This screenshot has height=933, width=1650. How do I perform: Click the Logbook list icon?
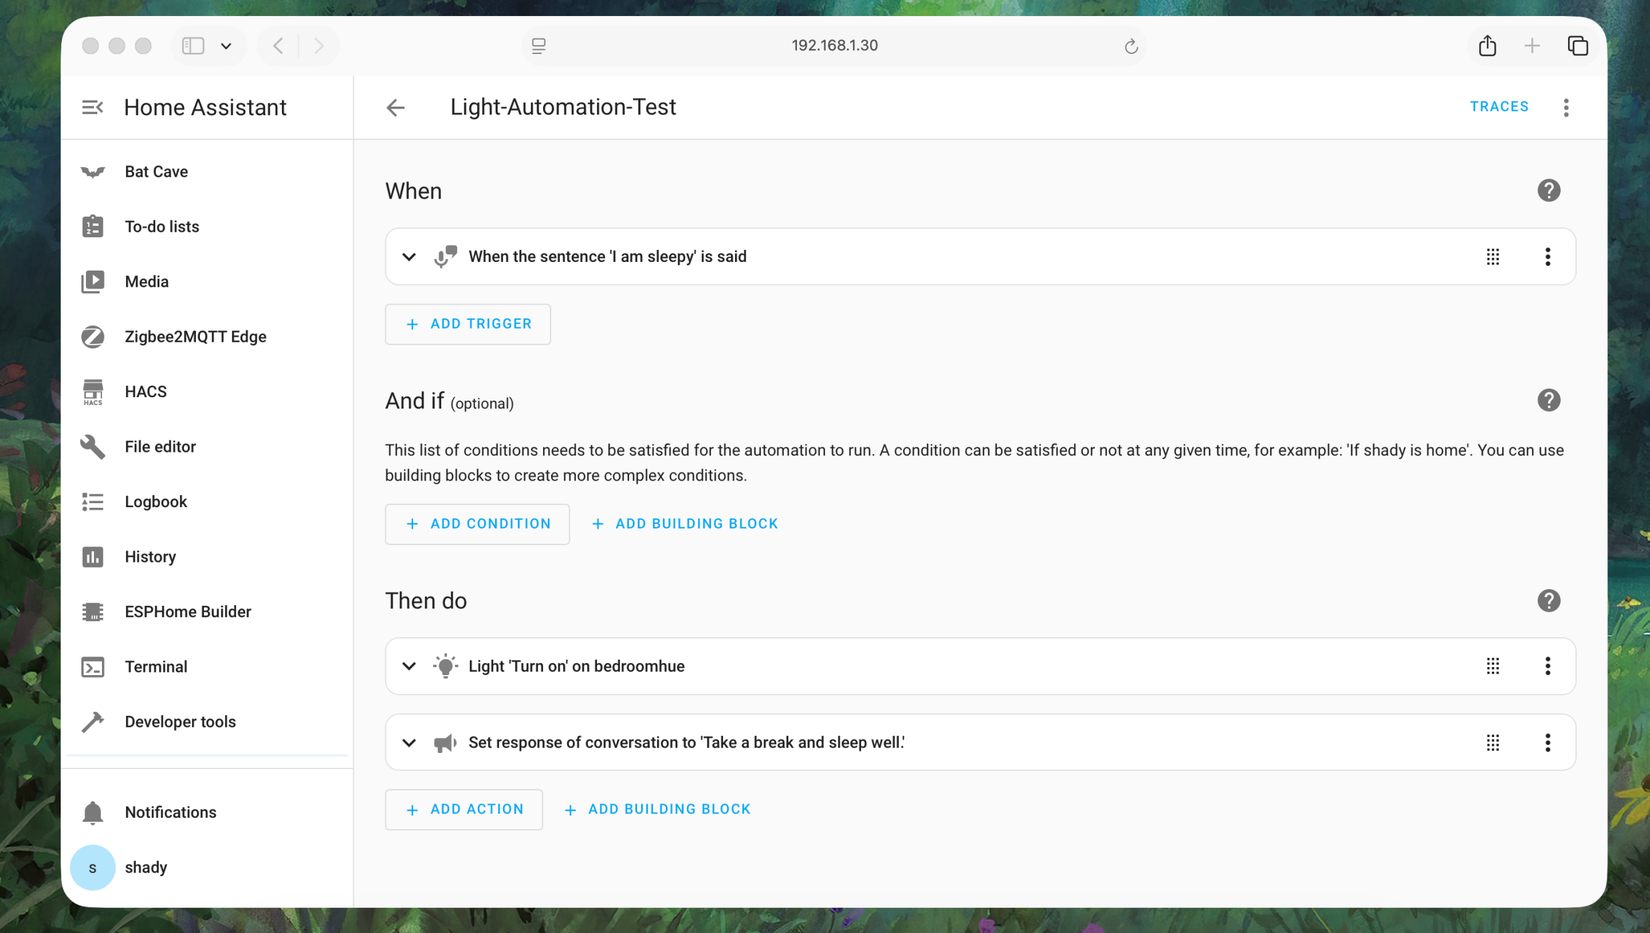coord(93,502)
